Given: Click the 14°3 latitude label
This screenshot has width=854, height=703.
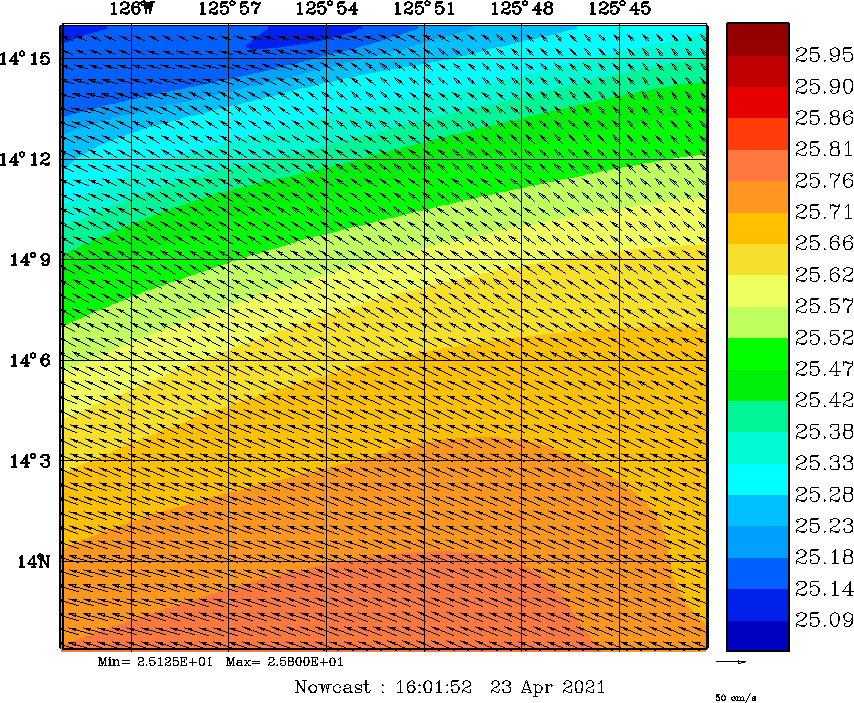Looking at the screenshot, I should (30, 461).
